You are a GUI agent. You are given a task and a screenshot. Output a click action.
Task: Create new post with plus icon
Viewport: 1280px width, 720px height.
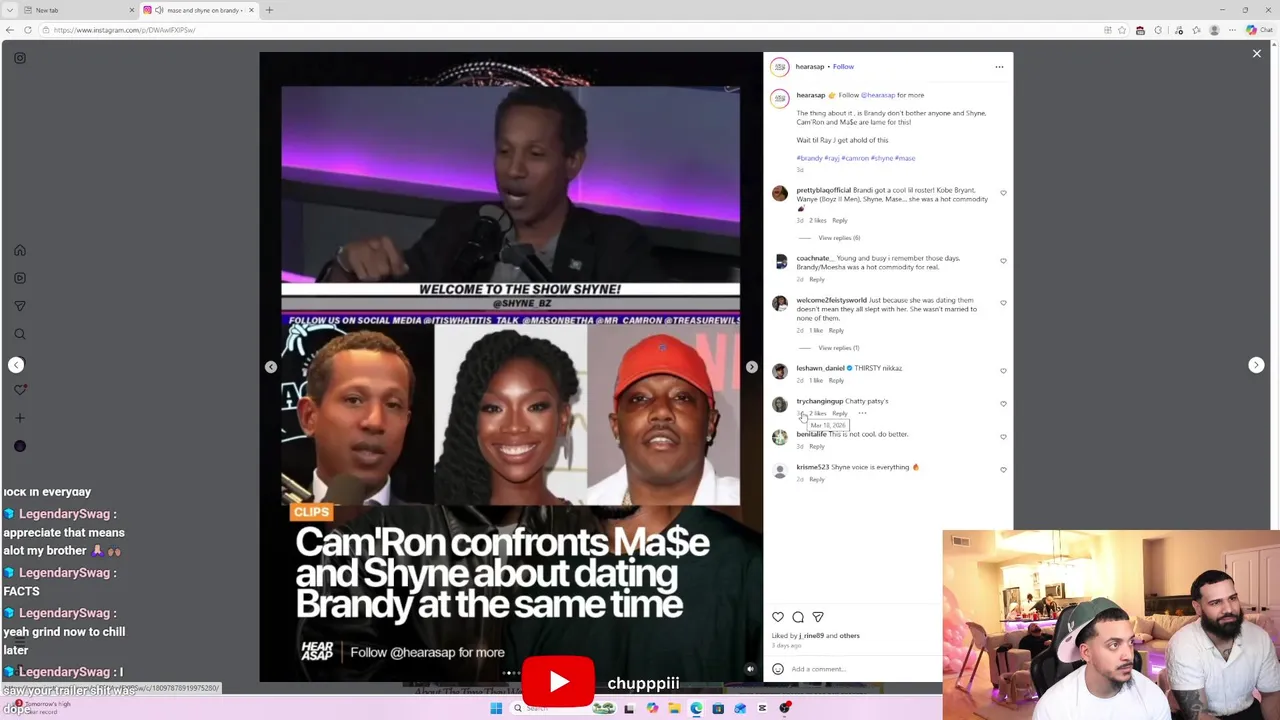tap(20, 418)
